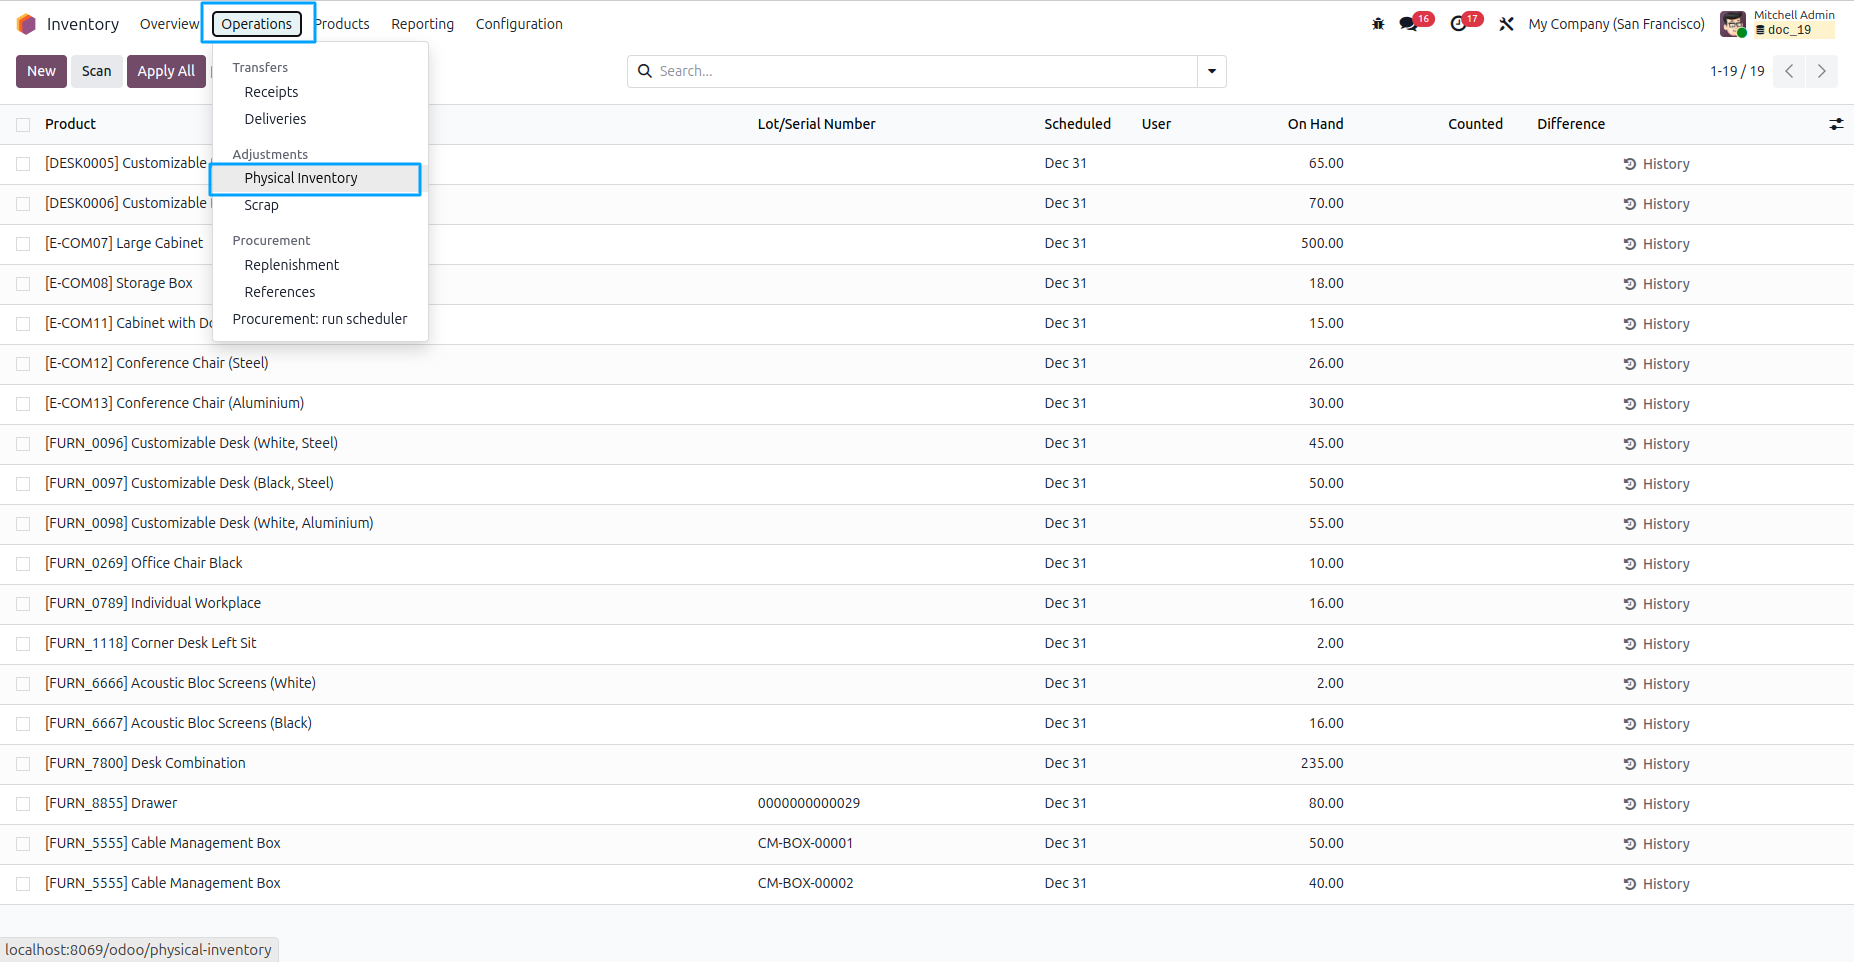Check the DESK0005 Customizable row checkbox
The width and height of the screenshot is (1854, 962).
(x=23, y=164)
